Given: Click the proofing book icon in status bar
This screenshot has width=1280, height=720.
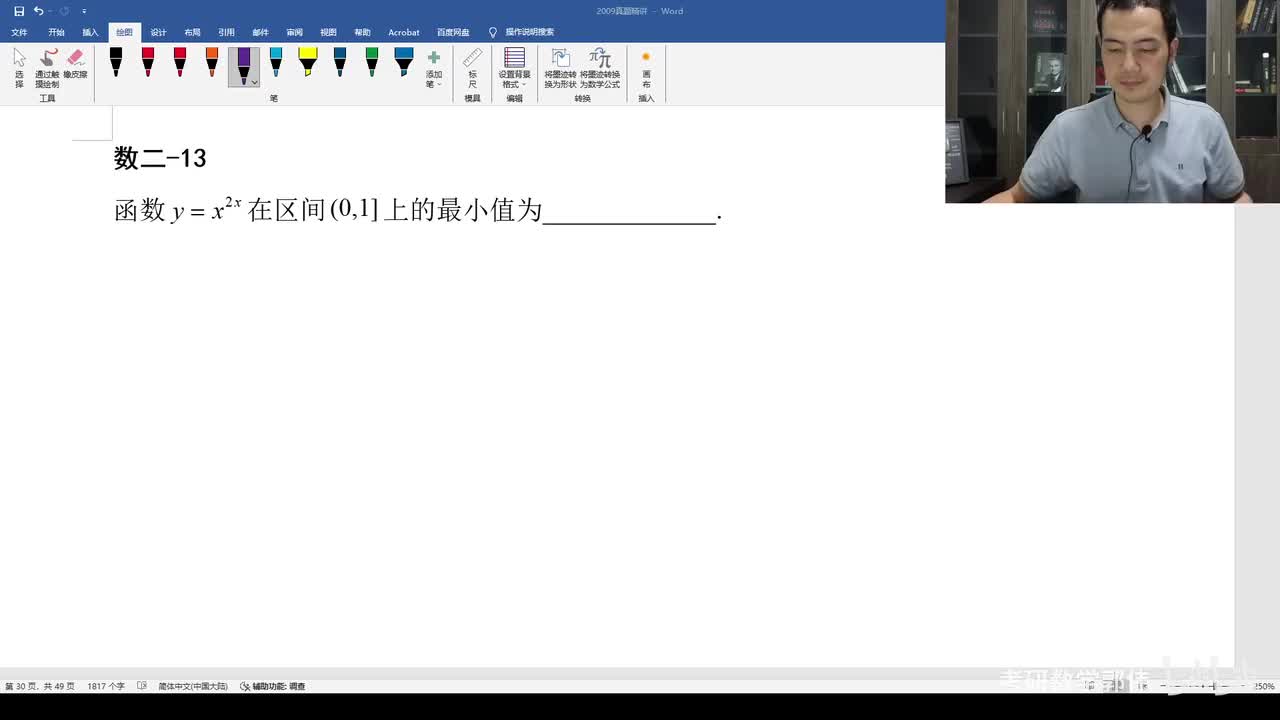Looking at the screenshot, I should coord(142,686).
